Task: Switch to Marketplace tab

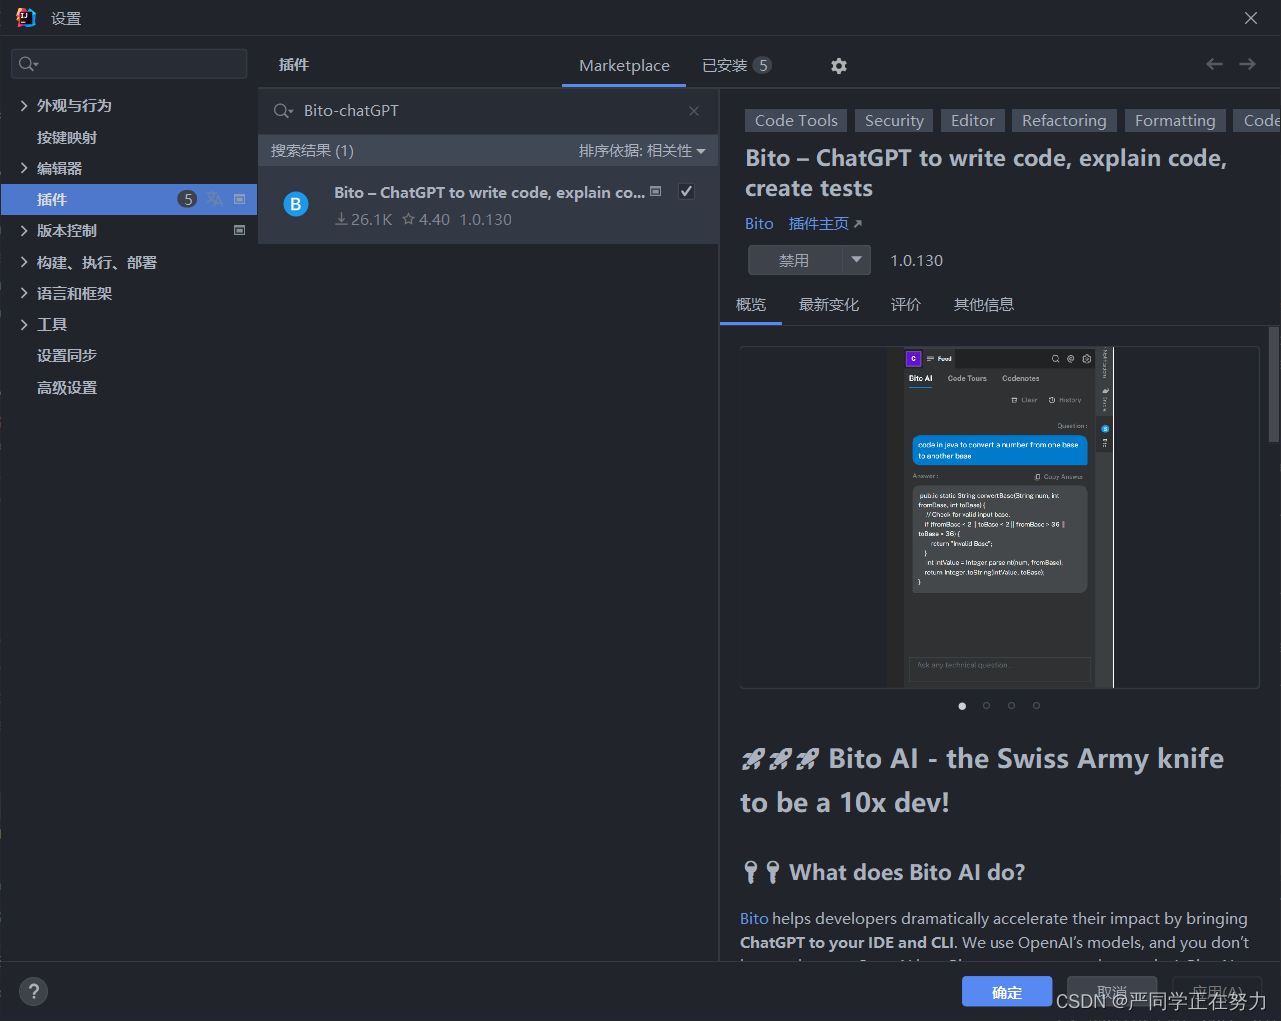Action: click(x=624, y=65)
